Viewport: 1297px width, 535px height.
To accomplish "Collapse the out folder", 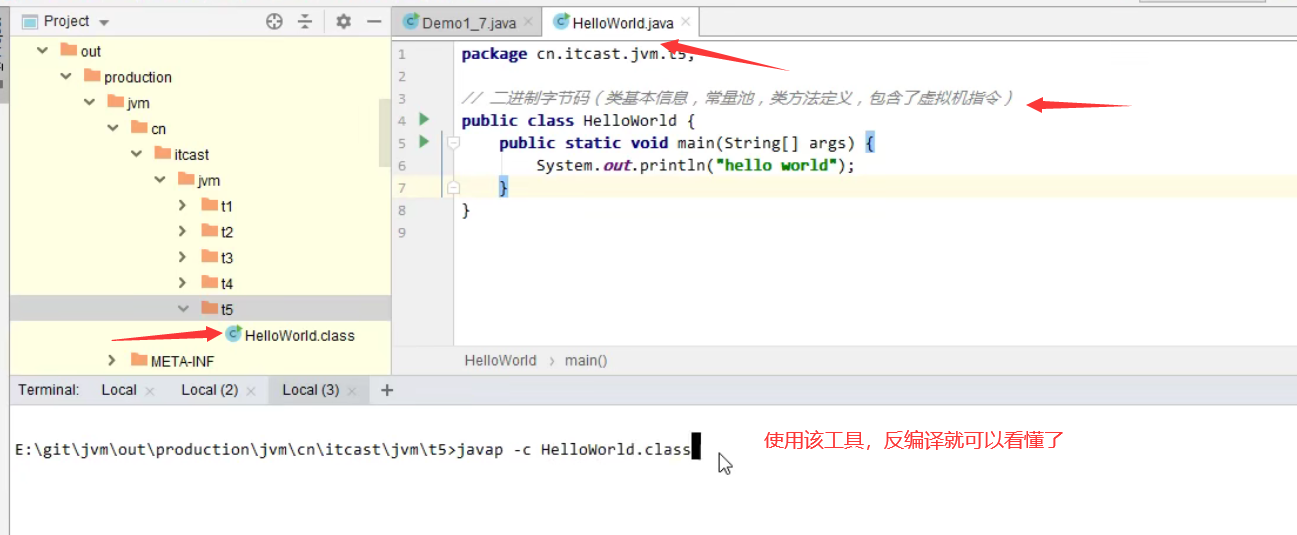I will click(42, 51).
